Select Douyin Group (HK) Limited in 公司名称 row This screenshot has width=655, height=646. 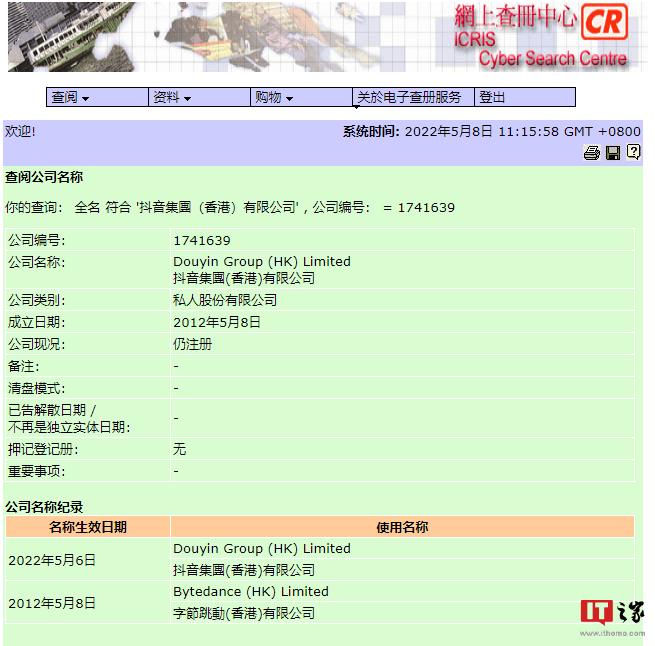click(x=262, y=262)
